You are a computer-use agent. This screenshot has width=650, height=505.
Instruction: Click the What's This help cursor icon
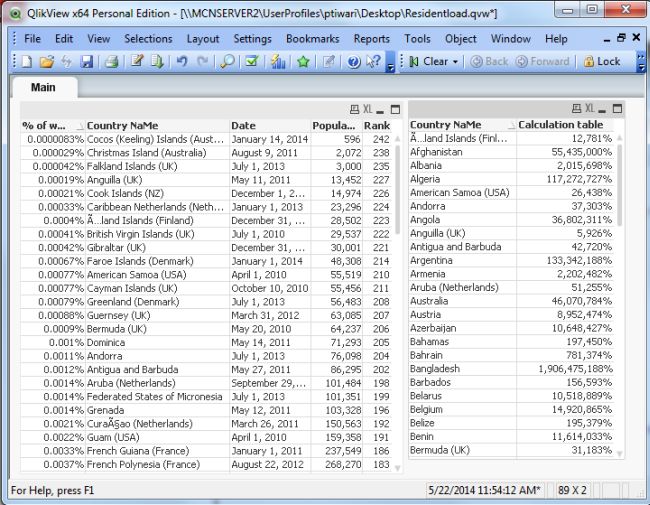tap(374, 61)
